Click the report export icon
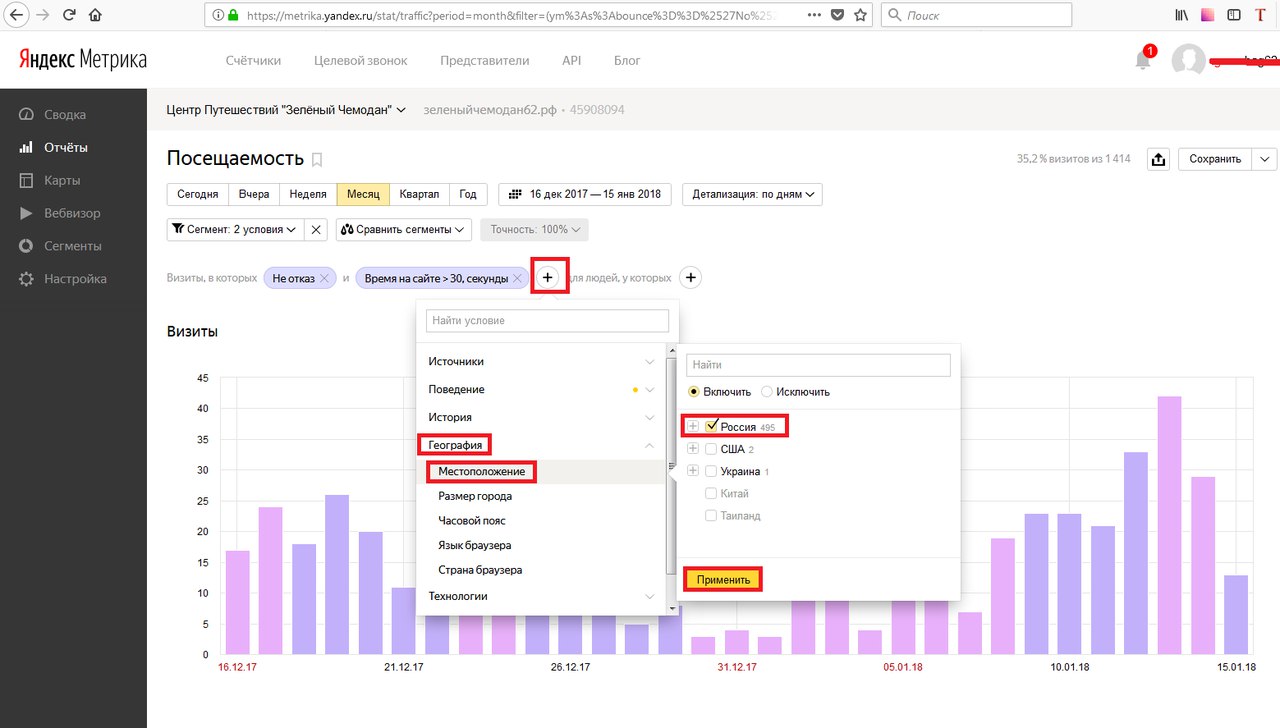 [1159, 159]
